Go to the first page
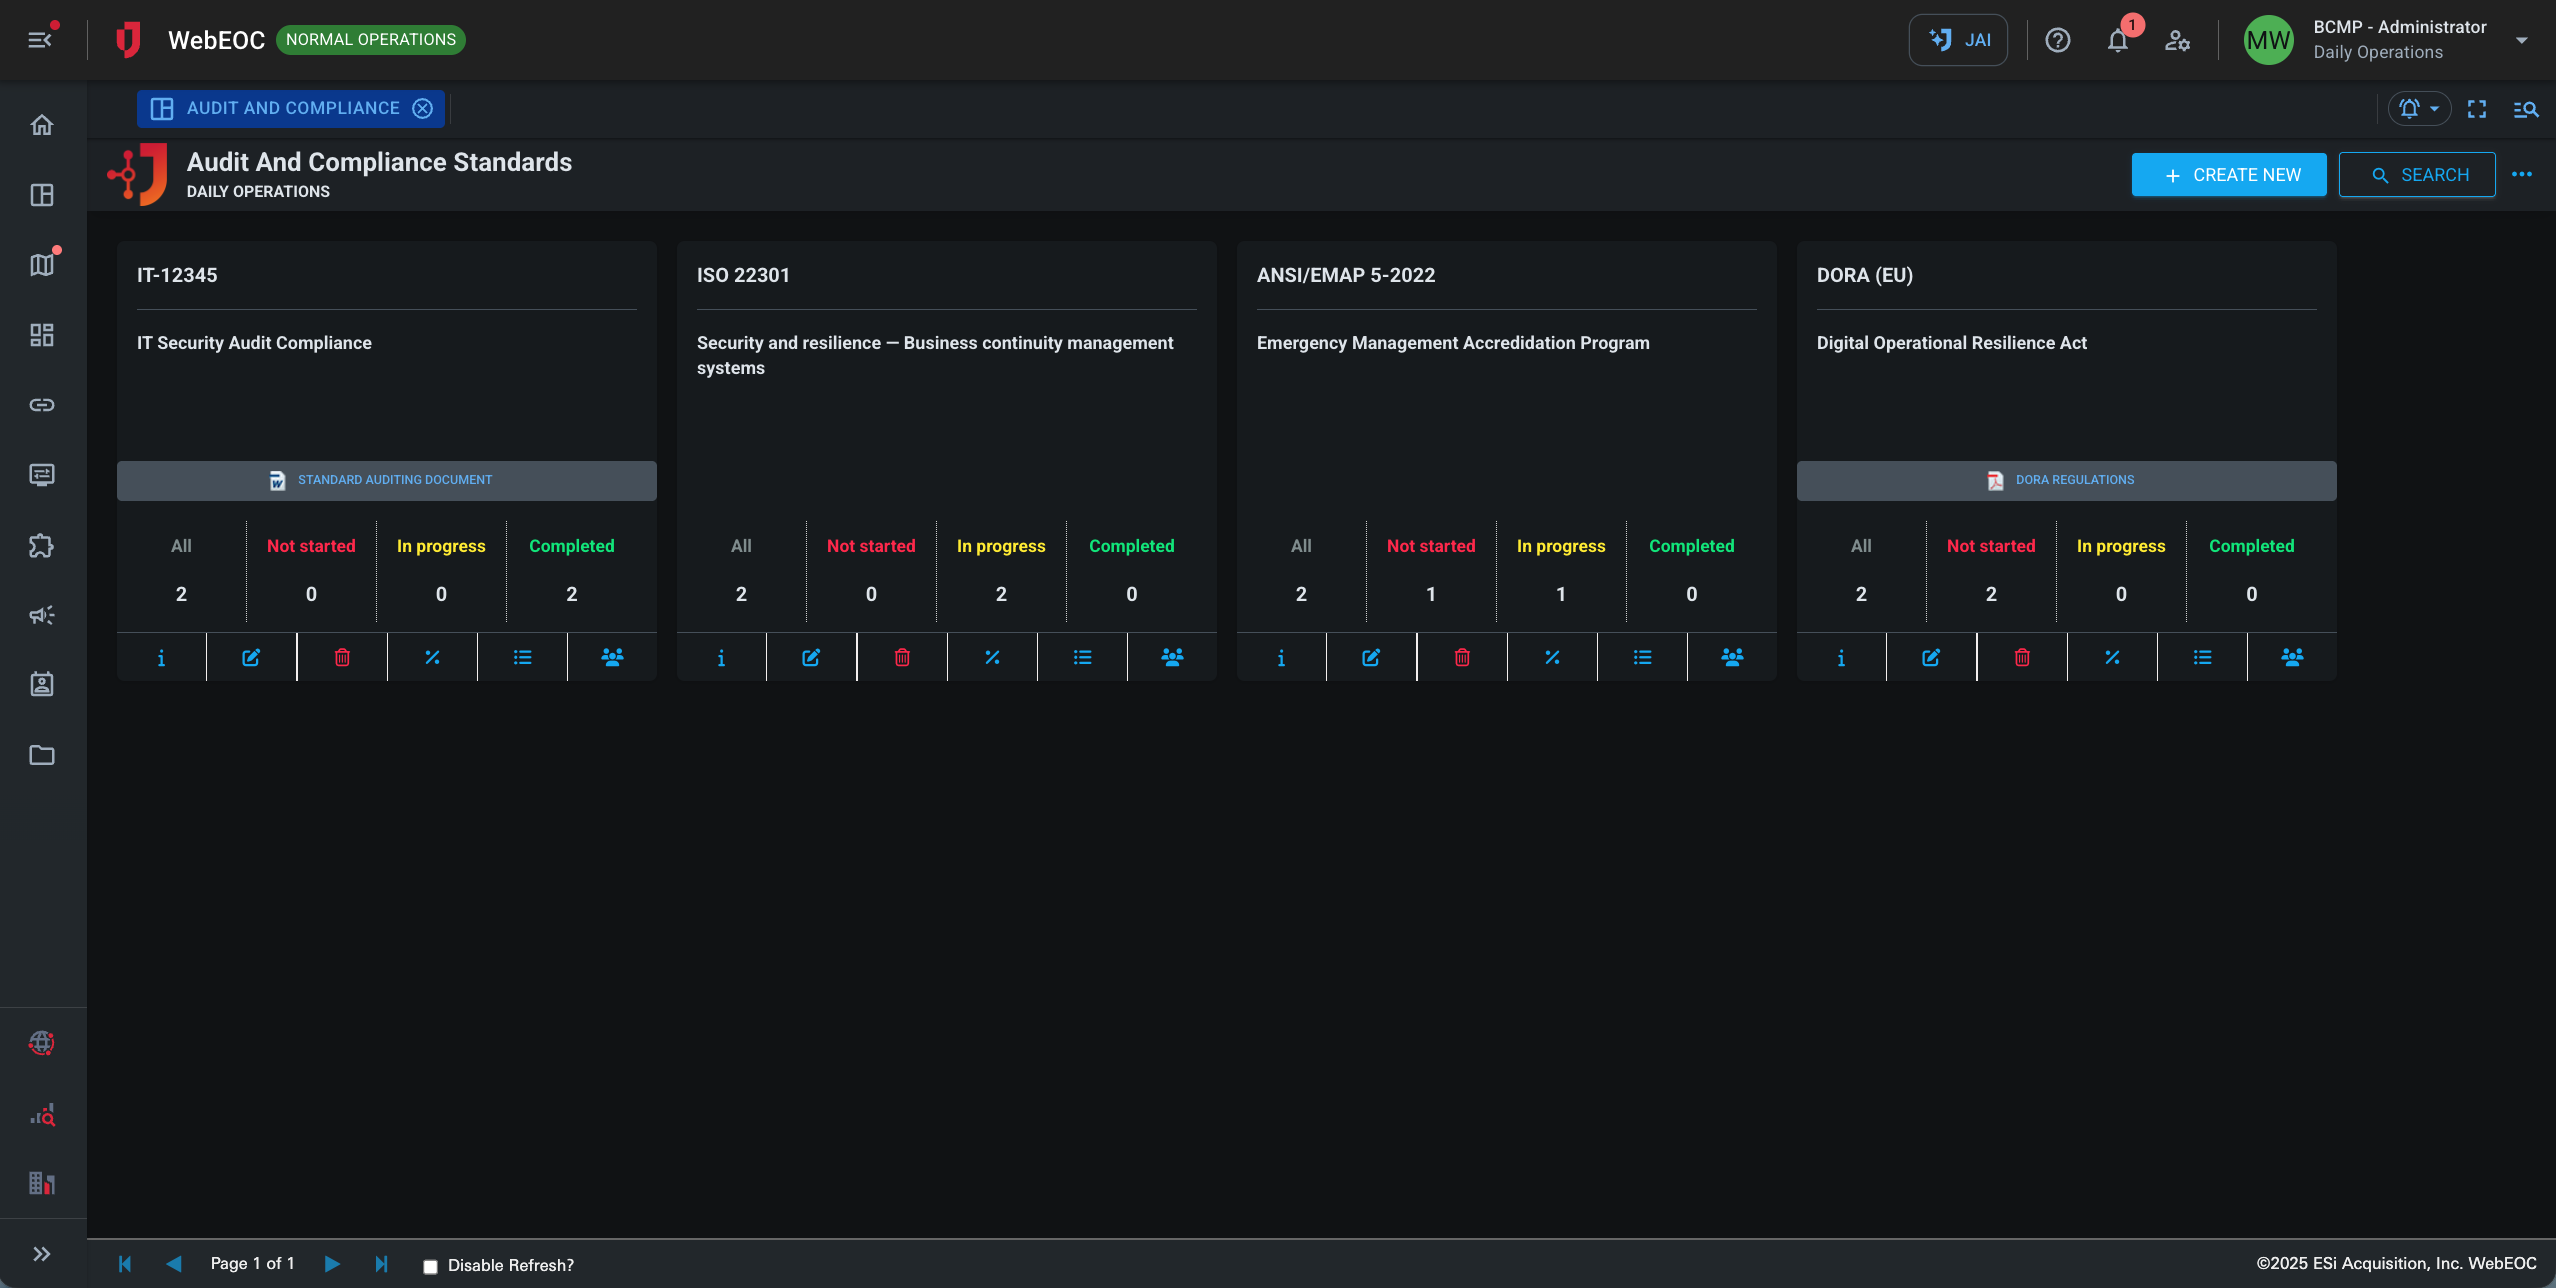This screenshot has width=2556, height=1288. [x=125, y=1264]
